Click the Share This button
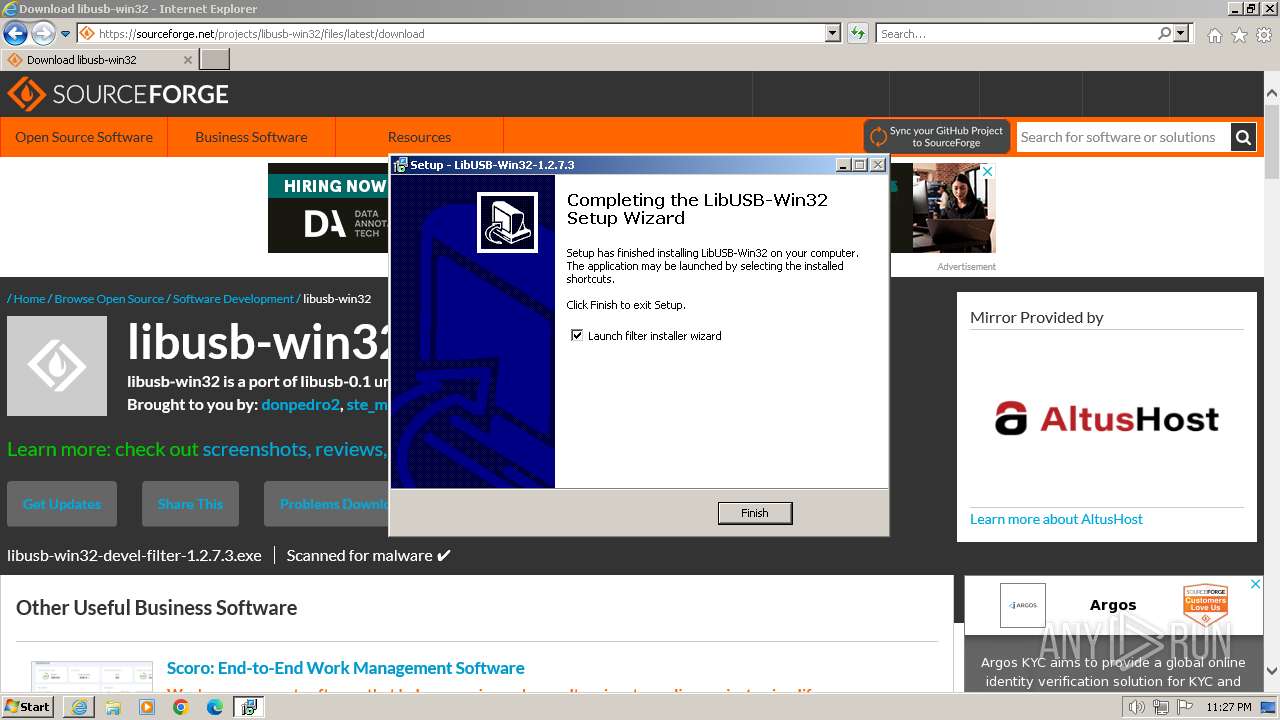Screen dimensions: 1280x720 point(190,504)
